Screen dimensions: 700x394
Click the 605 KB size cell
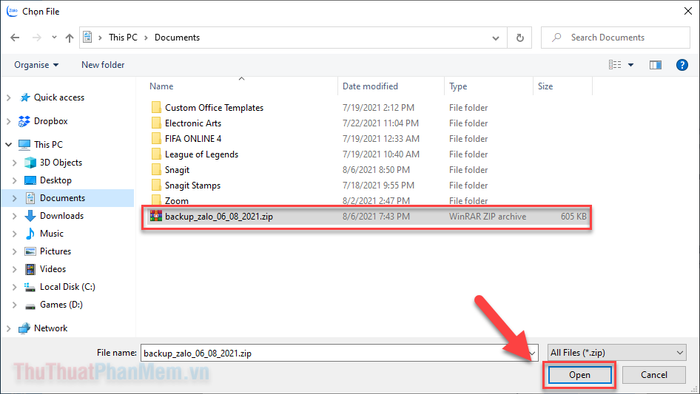[x=574, y=216]
